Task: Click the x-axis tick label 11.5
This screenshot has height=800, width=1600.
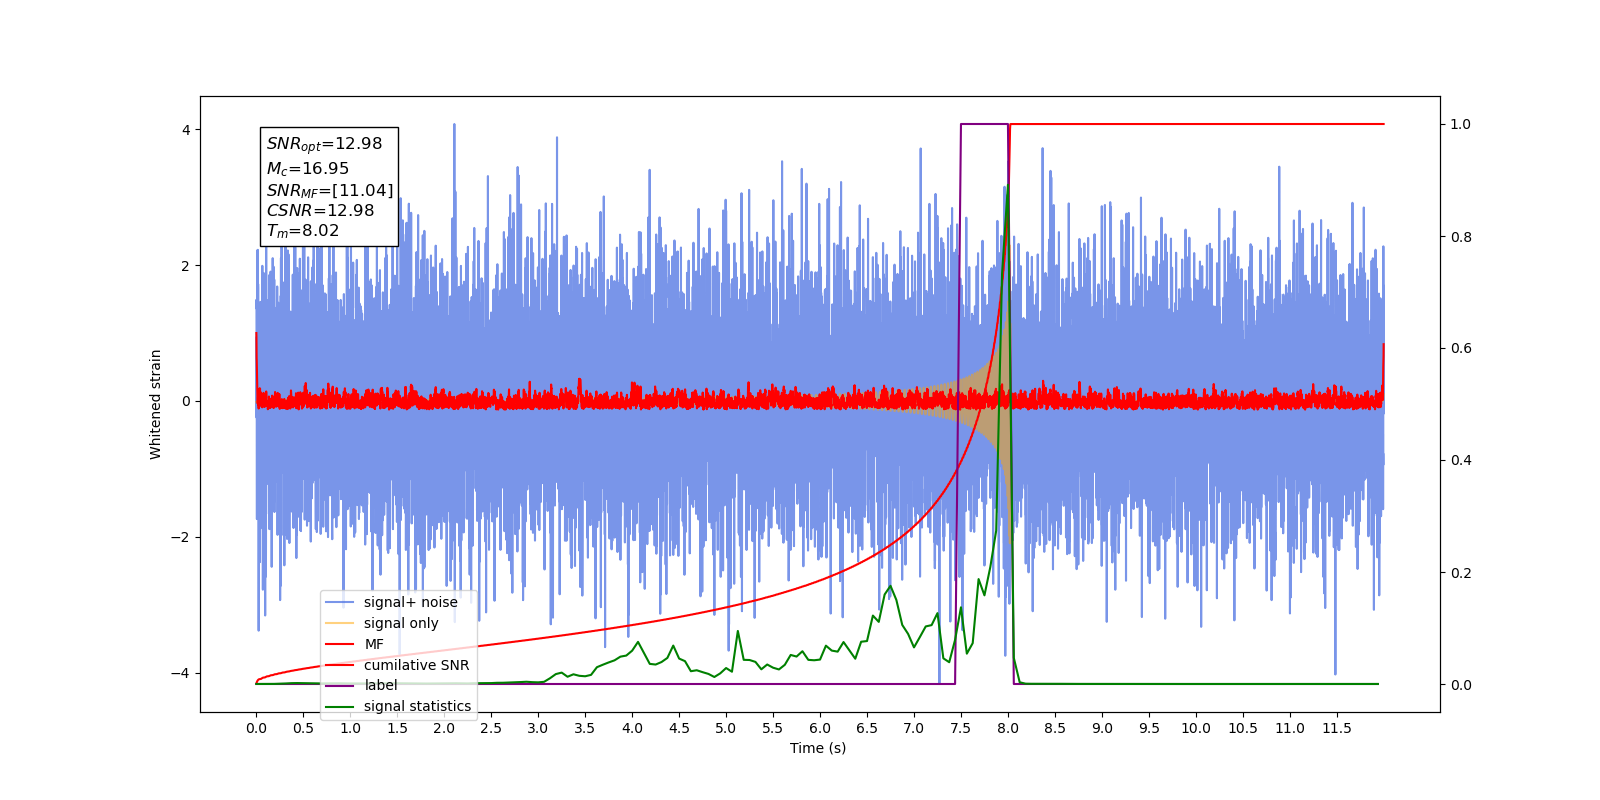Action: click(1337, 728)
